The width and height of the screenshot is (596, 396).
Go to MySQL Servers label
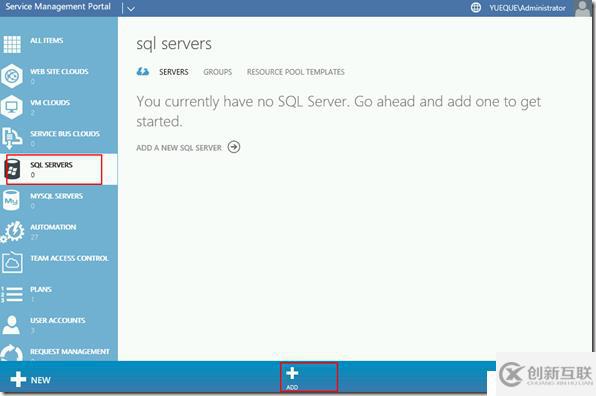tap(57, 196)
